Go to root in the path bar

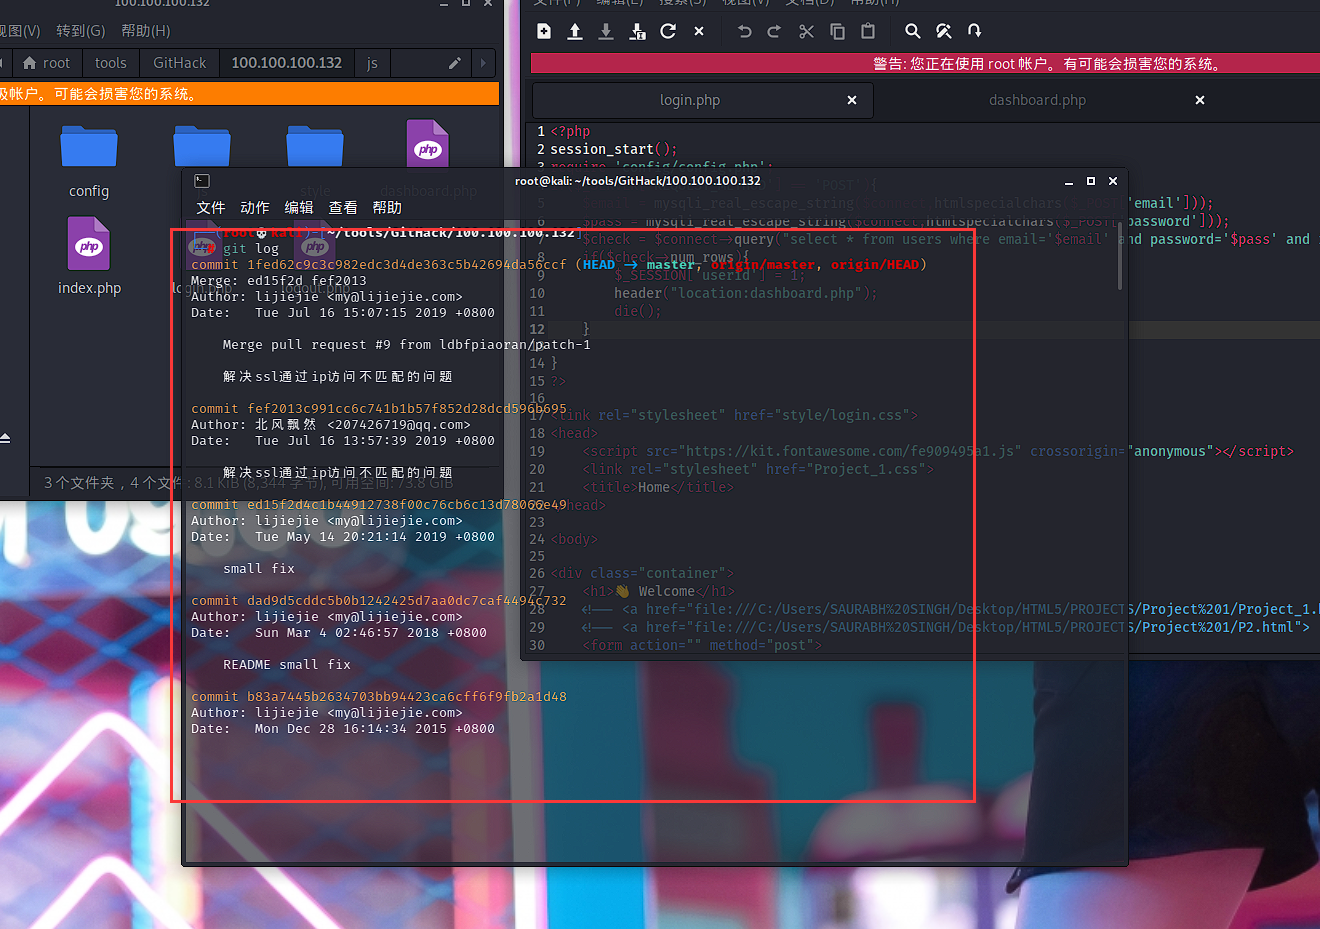pos(46,63)
